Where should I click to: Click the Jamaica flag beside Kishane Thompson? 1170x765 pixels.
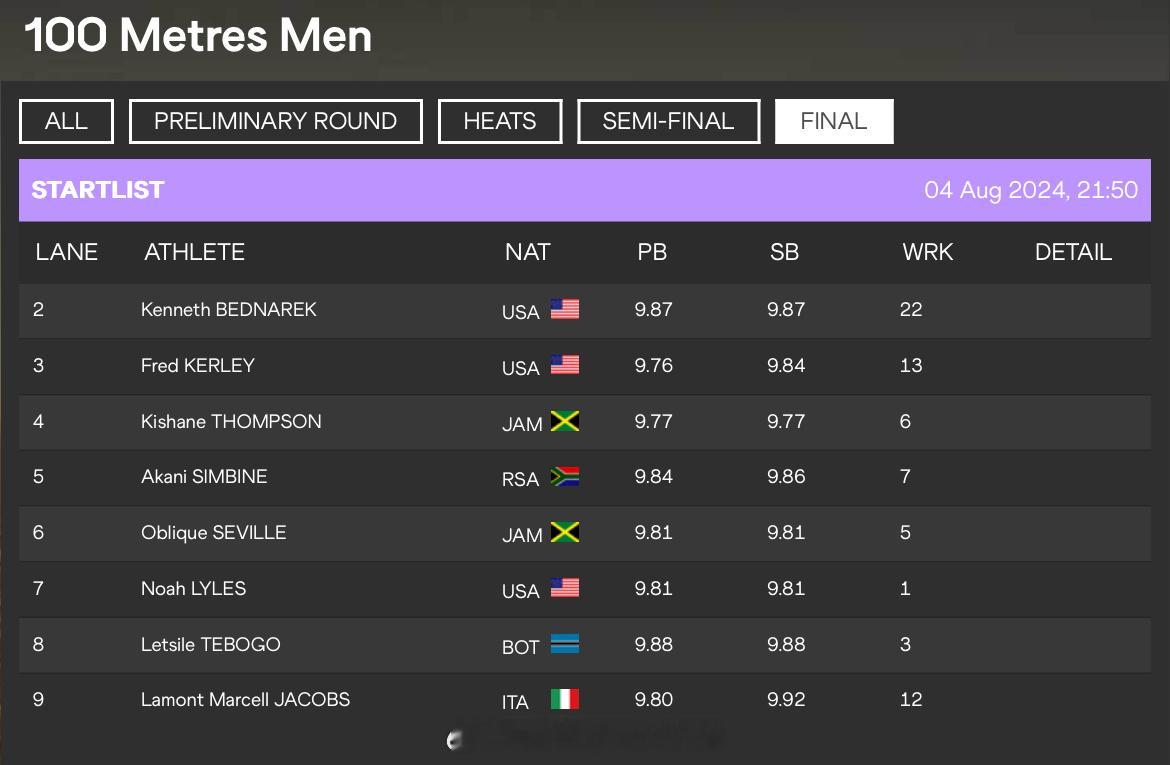point(565,421)
